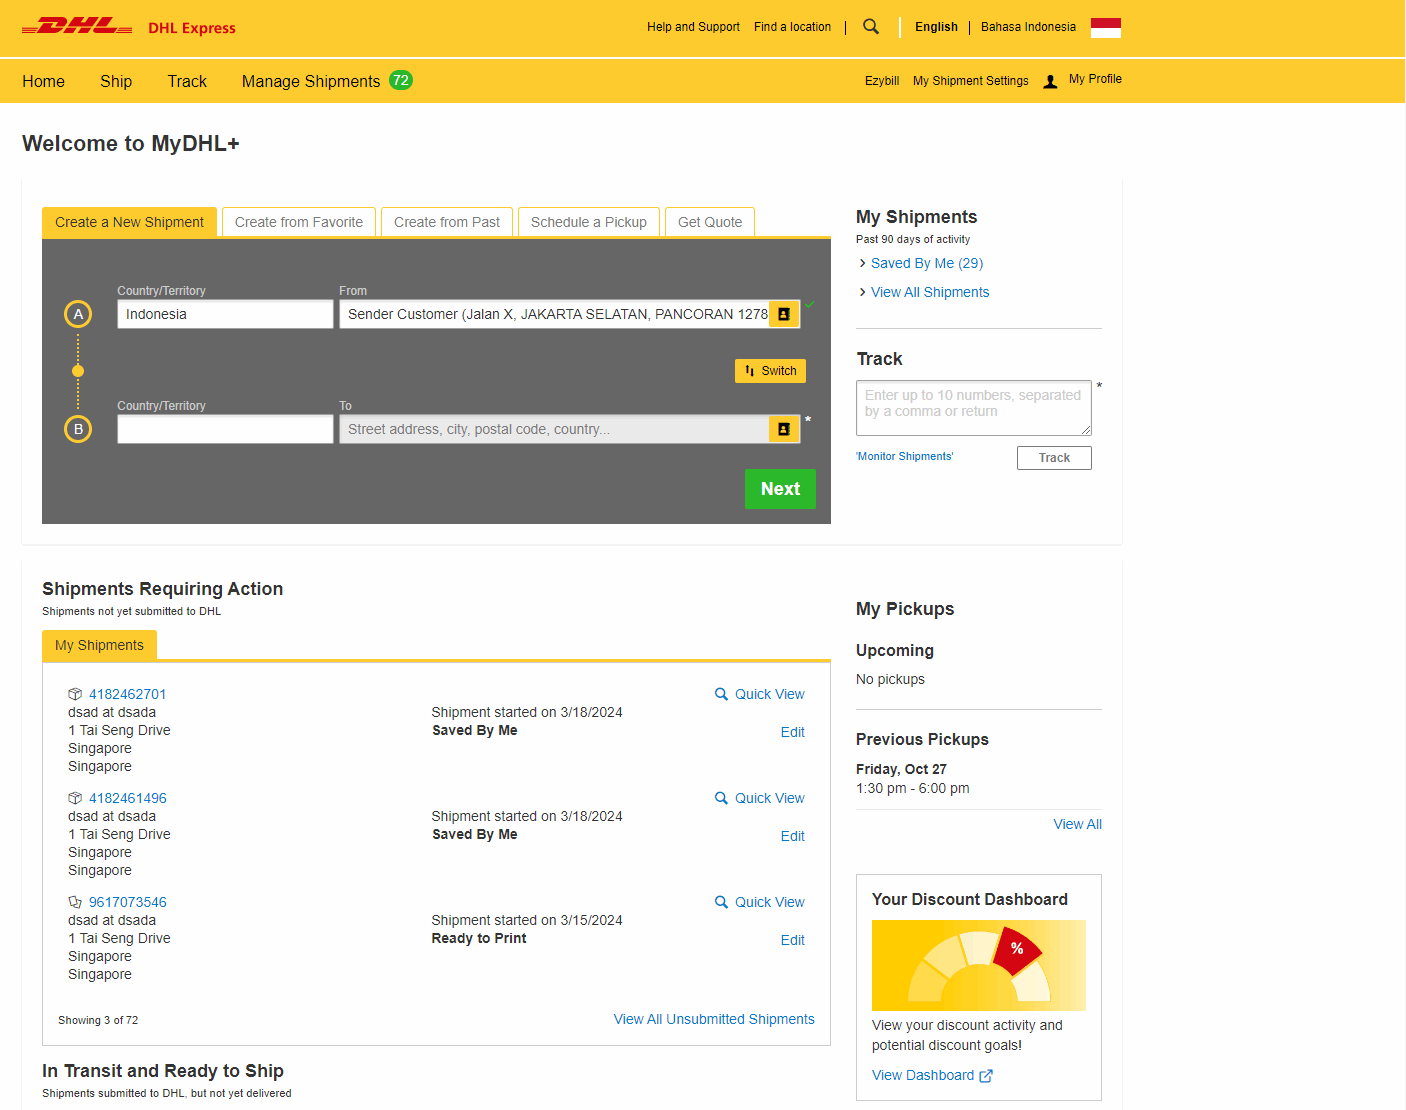1406x1110 pixels.
Task: Open My Shipment Settings
Action: coord(970,81)
